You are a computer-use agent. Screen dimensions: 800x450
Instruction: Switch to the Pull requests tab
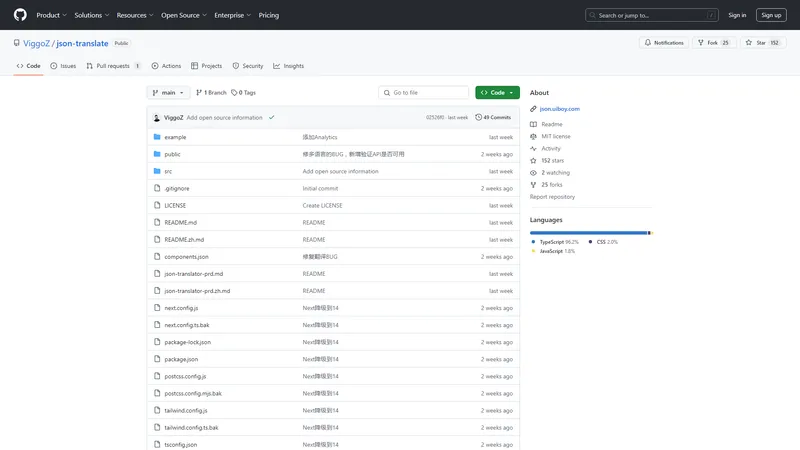[x=113, y=66]
